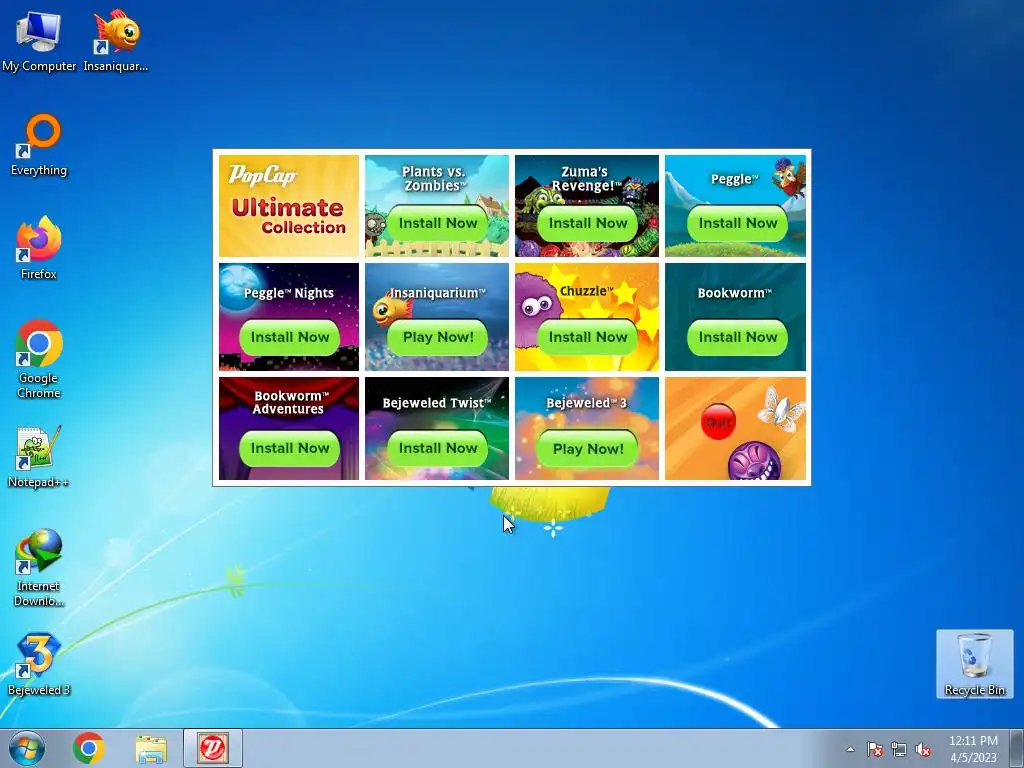This screenshot has width=1024, height=768.
Task: Show hidden tray icons arrow
Action: 850,749
